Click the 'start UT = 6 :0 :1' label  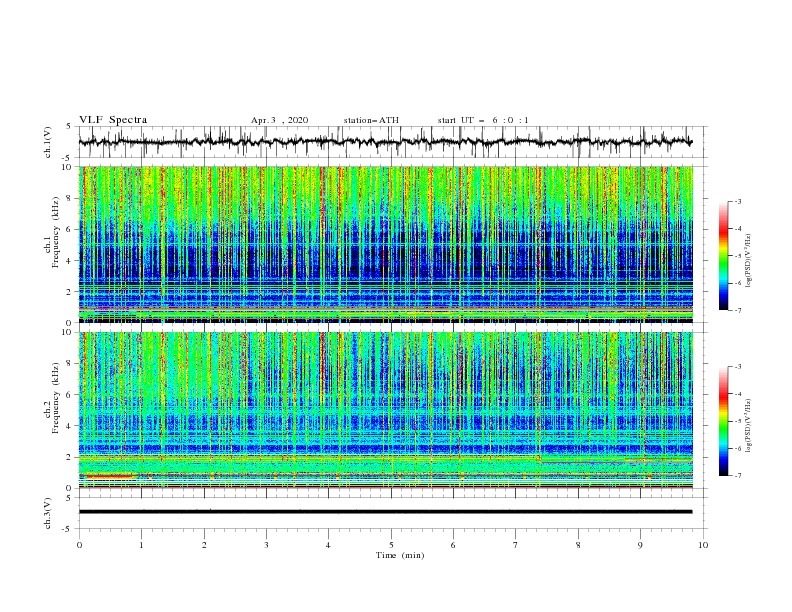point(483,120)
